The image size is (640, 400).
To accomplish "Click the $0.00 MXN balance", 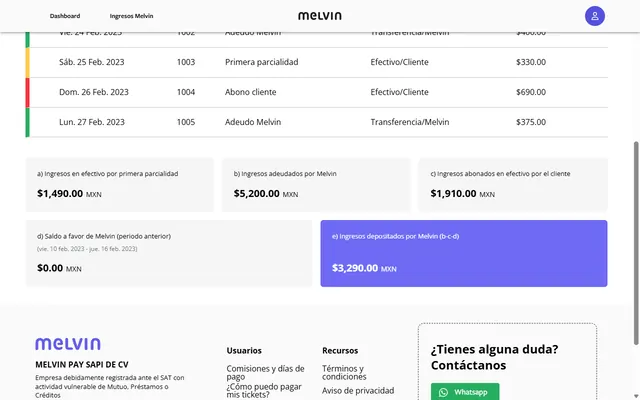I will coord(59,268).
